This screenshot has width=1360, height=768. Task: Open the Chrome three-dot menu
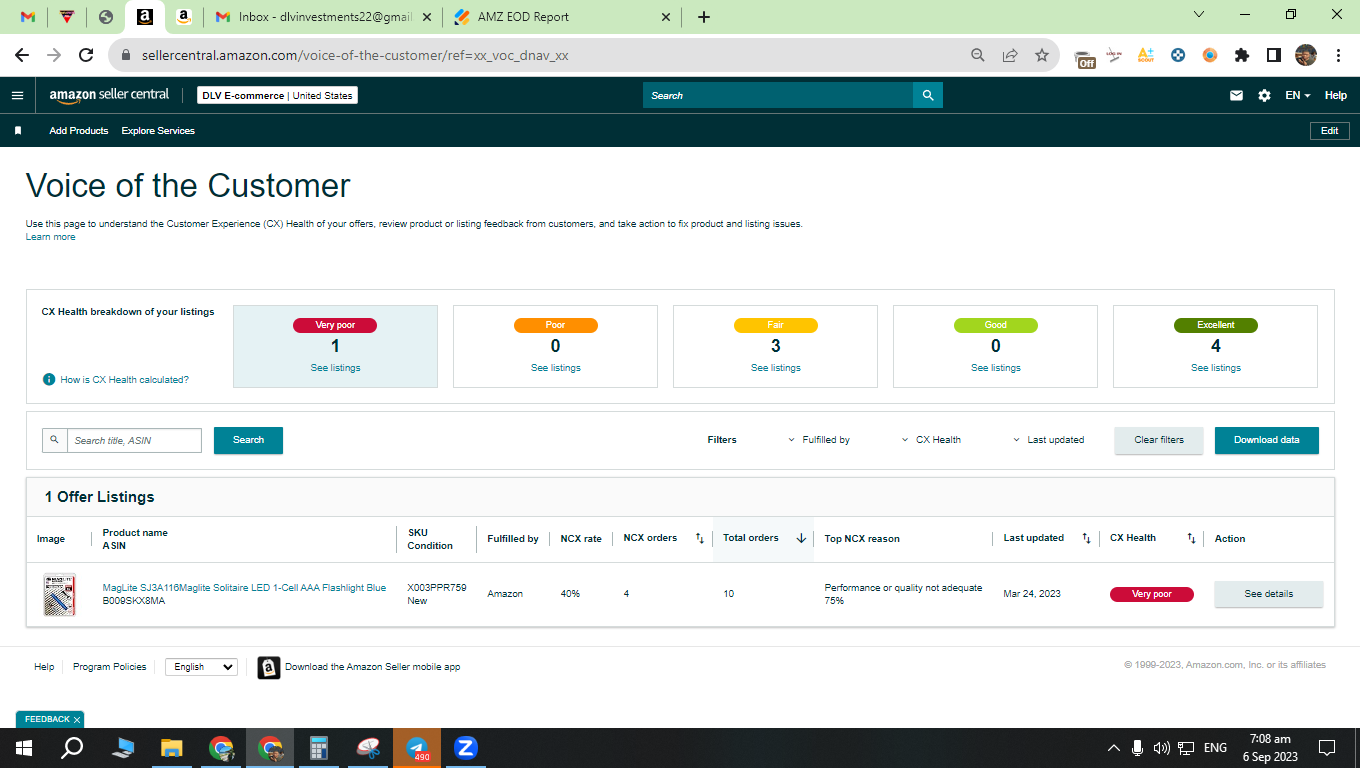tap(1338, 56)
